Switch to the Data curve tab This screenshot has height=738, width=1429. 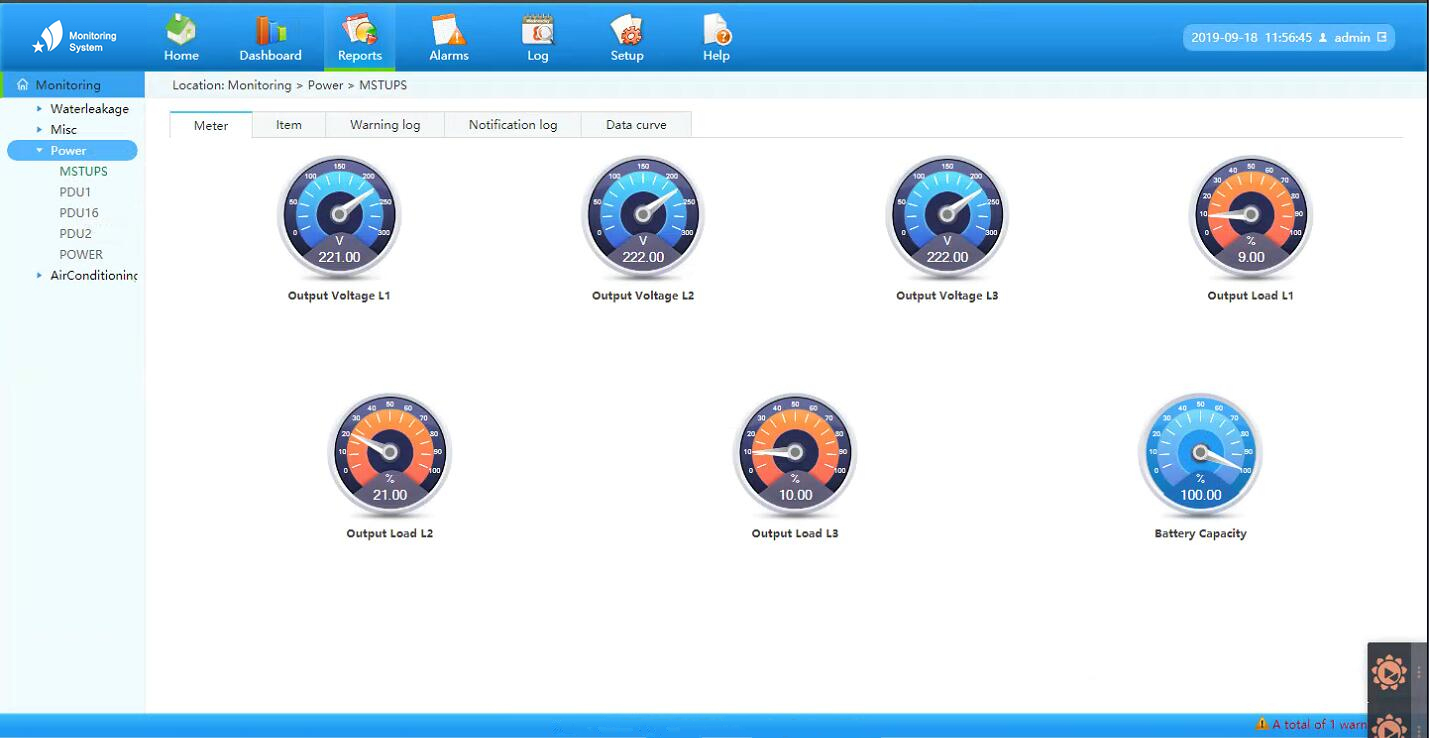[x=636, y=125]
